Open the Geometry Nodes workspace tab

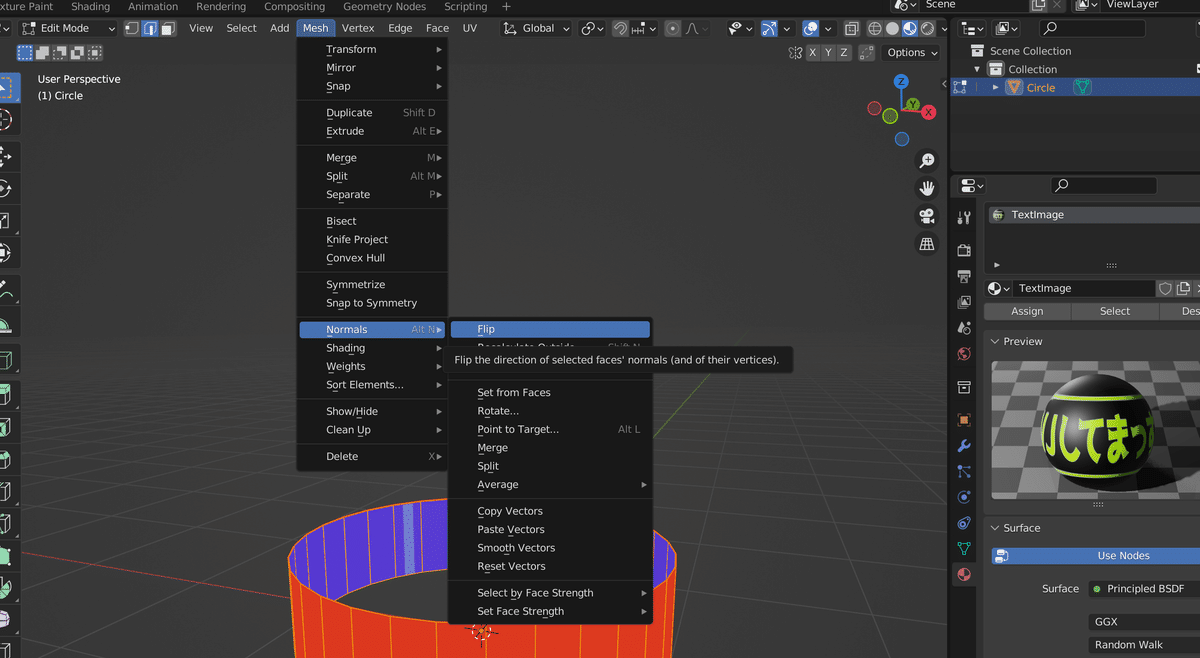pos(384,6)
